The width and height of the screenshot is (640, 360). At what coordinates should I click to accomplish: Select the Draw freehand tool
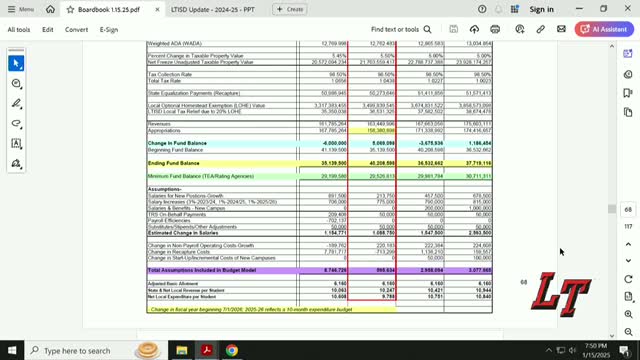click(x=16, y=124)
